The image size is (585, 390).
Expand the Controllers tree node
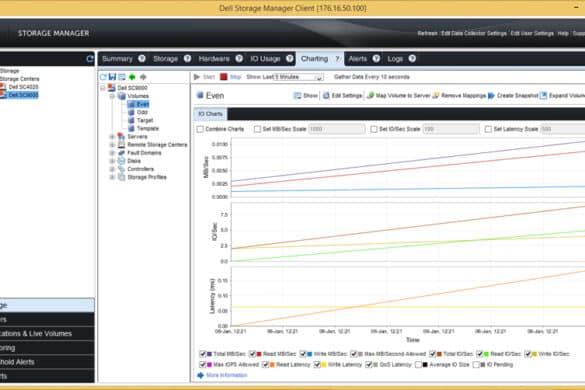[x=112, y=169]
